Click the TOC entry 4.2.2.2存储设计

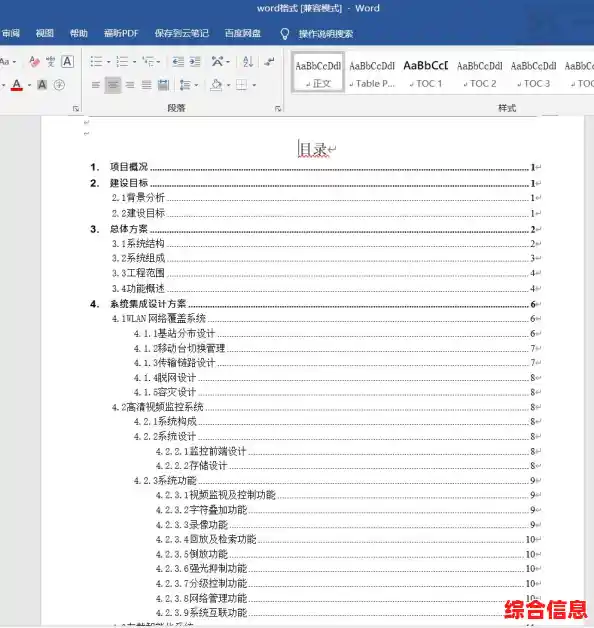(191, 466)
